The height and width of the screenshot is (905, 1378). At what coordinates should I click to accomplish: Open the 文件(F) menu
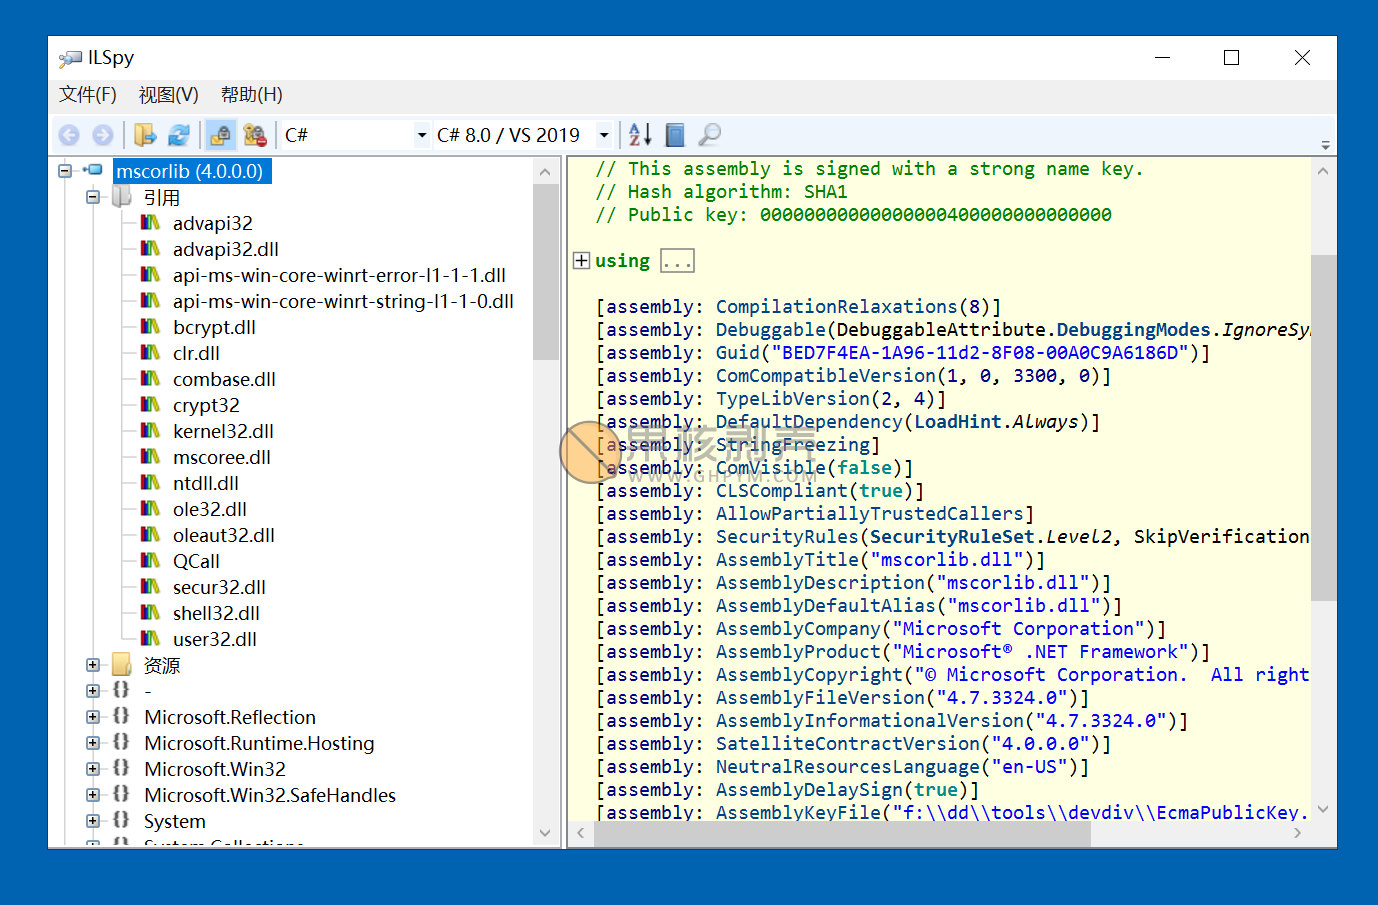[88, 95]
